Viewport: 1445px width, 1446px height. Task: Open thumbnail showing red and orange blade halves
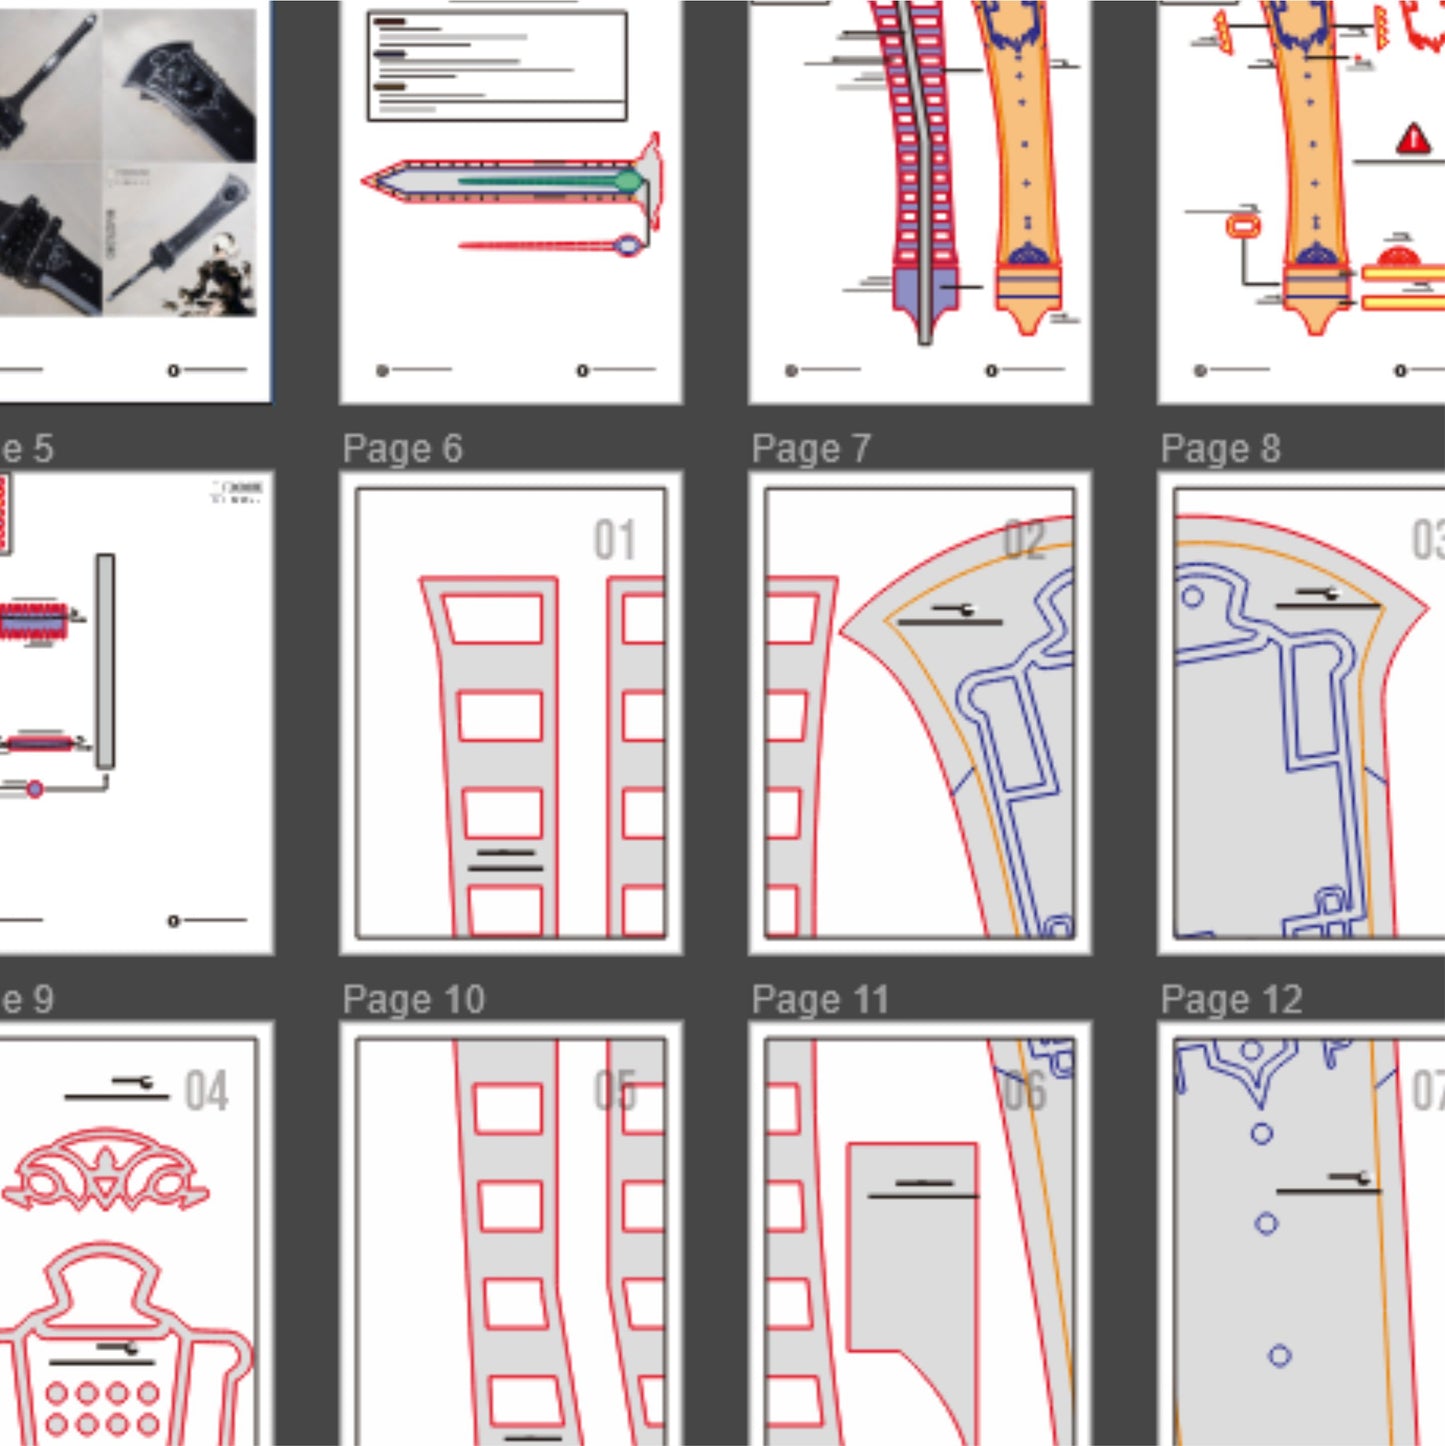pos(920,200)
